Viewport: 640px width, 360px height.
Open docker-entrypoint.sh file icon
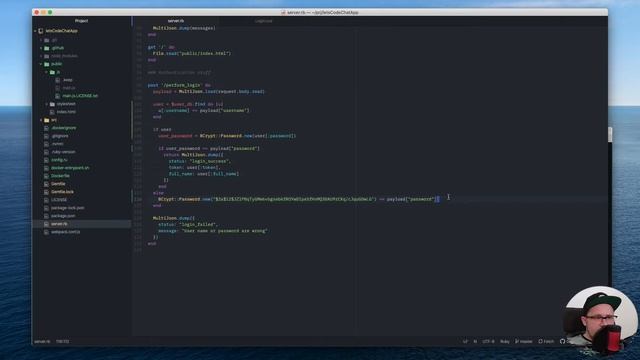(x=46, y=168)
